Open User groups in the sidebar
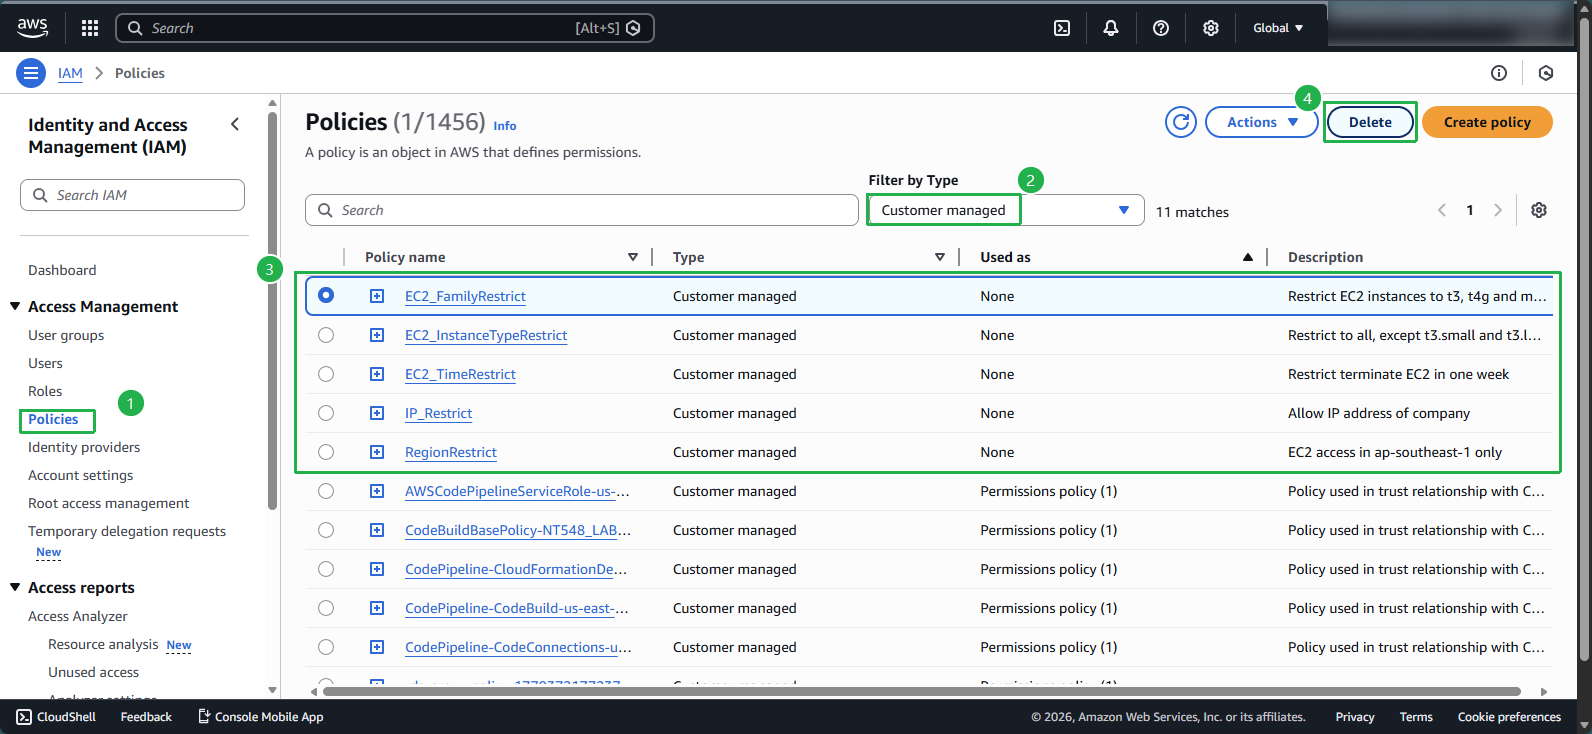This screenshot has height=734, width=1592. (66, 335)
